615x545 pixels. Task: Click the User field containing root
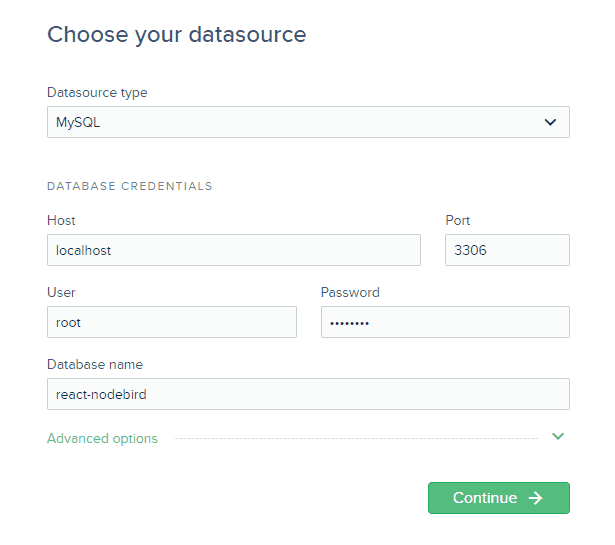click(172, 322)
